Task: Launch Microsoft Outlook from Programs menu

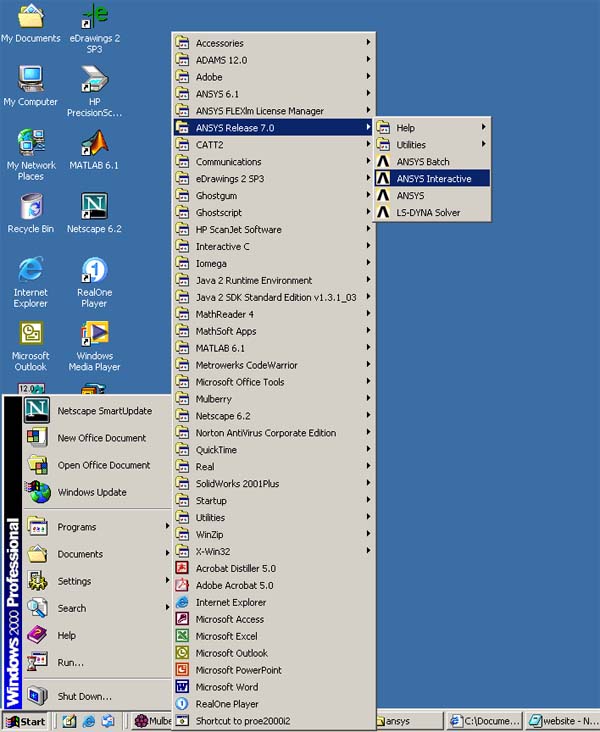Action: (274, 653)
